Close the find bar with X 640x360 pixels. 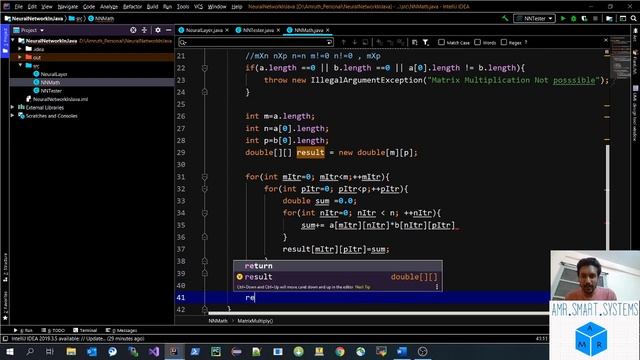point(606,40)
